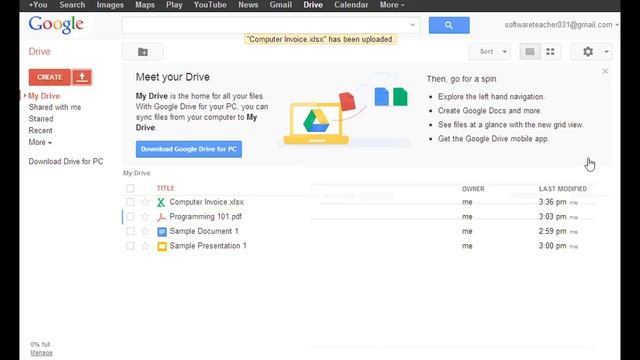Star the Computer Invoice.xlsx file

[x=145, y=202]
